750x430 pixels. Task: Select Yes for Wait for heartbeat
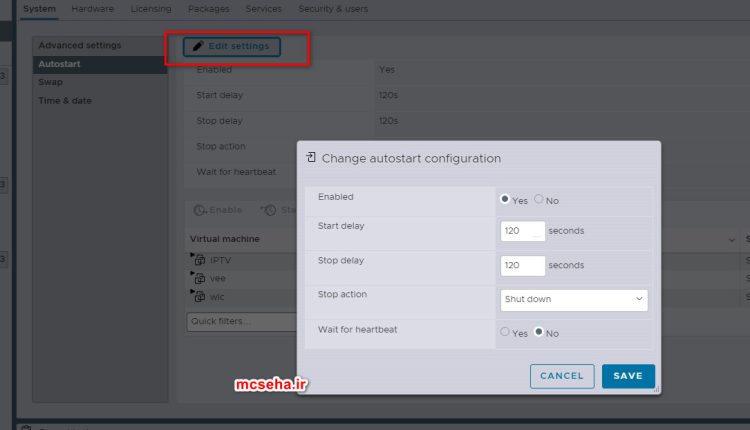click(x=505, y=332)
